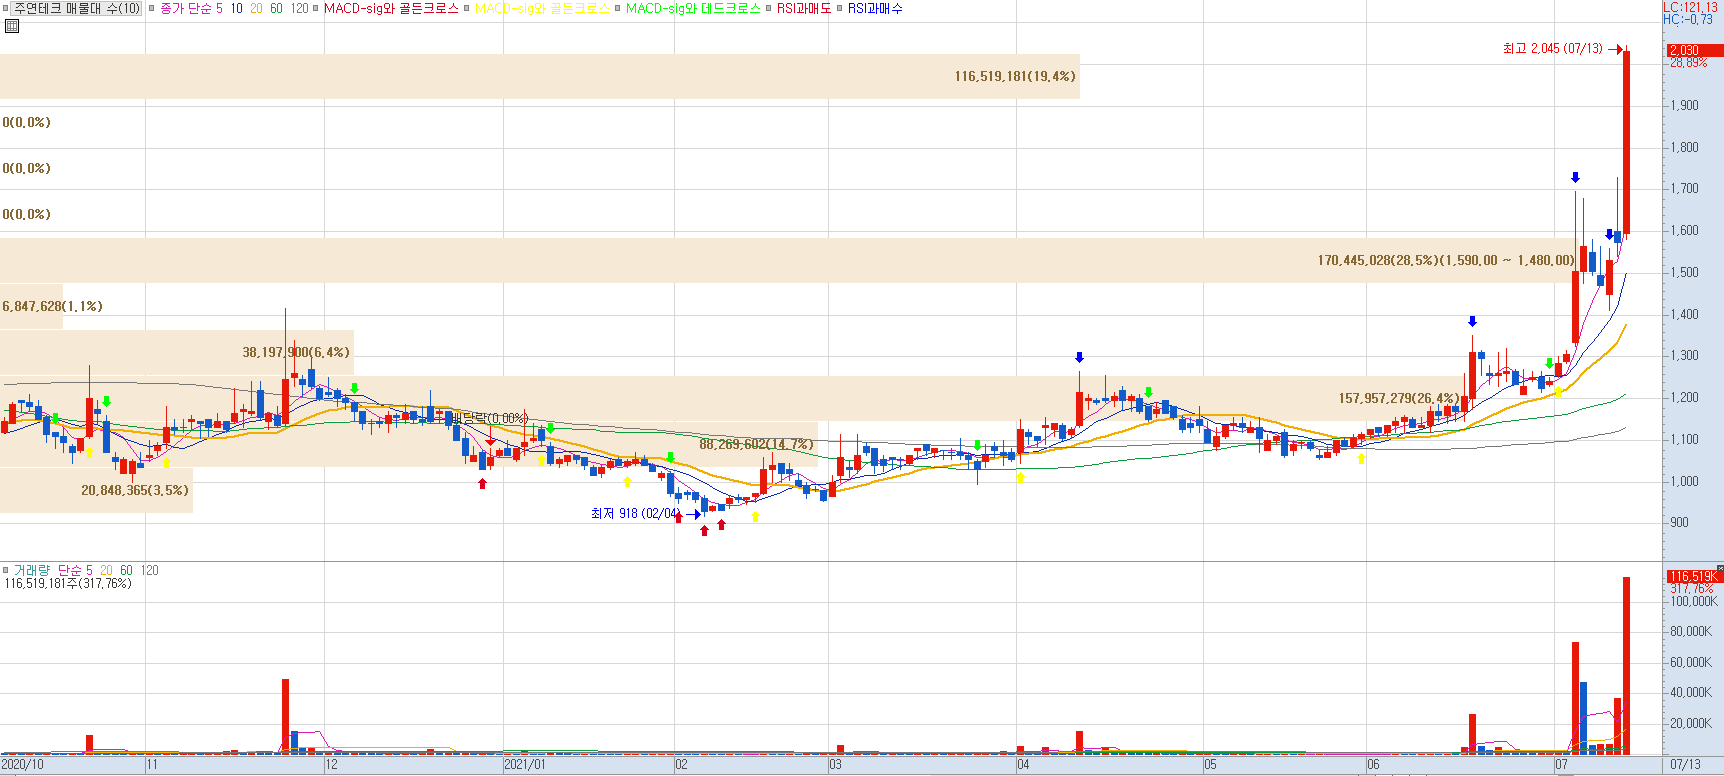This screenshot has width=1724, height=776.
Task: Select the red MACD-sig와 골든크로스 label
Action: click(x=391, y=8)
